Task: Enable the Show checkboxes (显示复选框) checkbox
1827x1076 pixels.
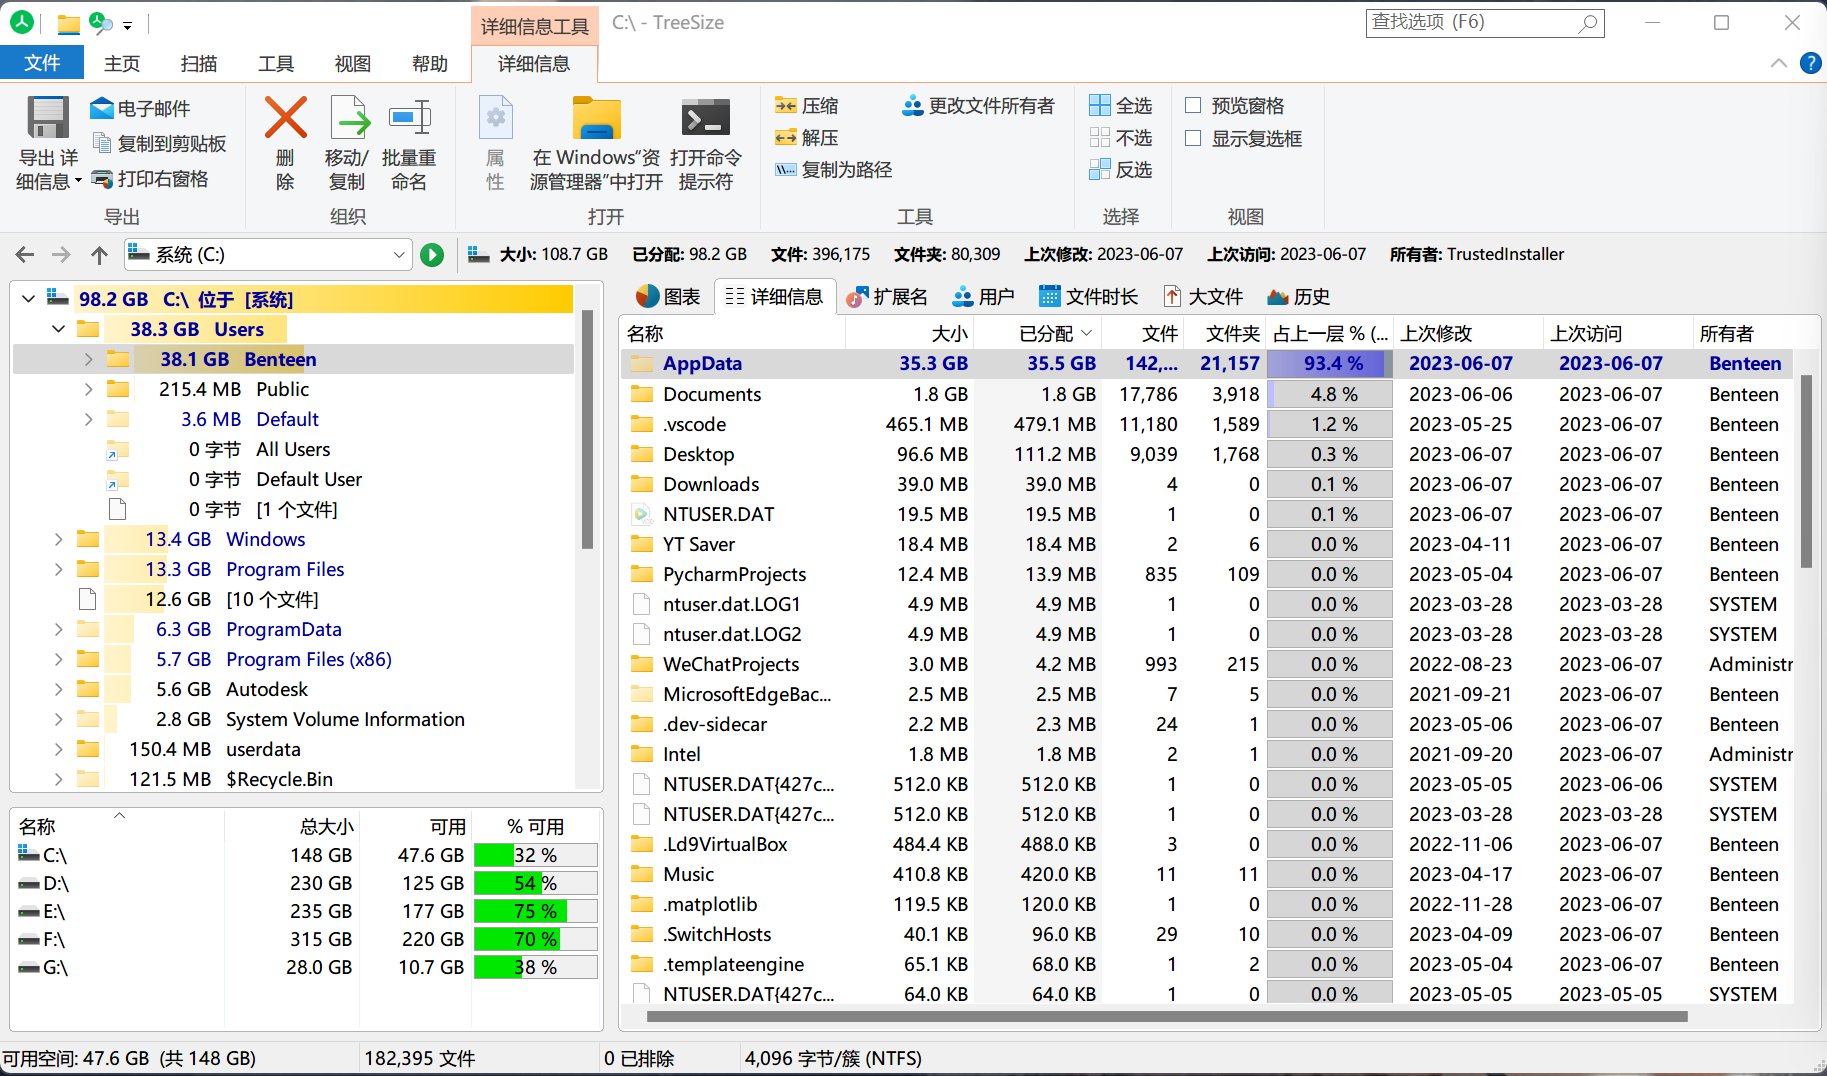Action: point(1193,138)
